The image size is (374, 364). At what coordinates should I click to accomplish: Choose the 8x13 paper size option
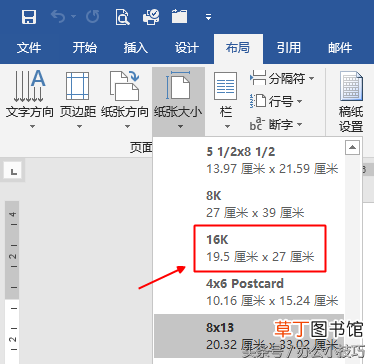click(249, 336)
